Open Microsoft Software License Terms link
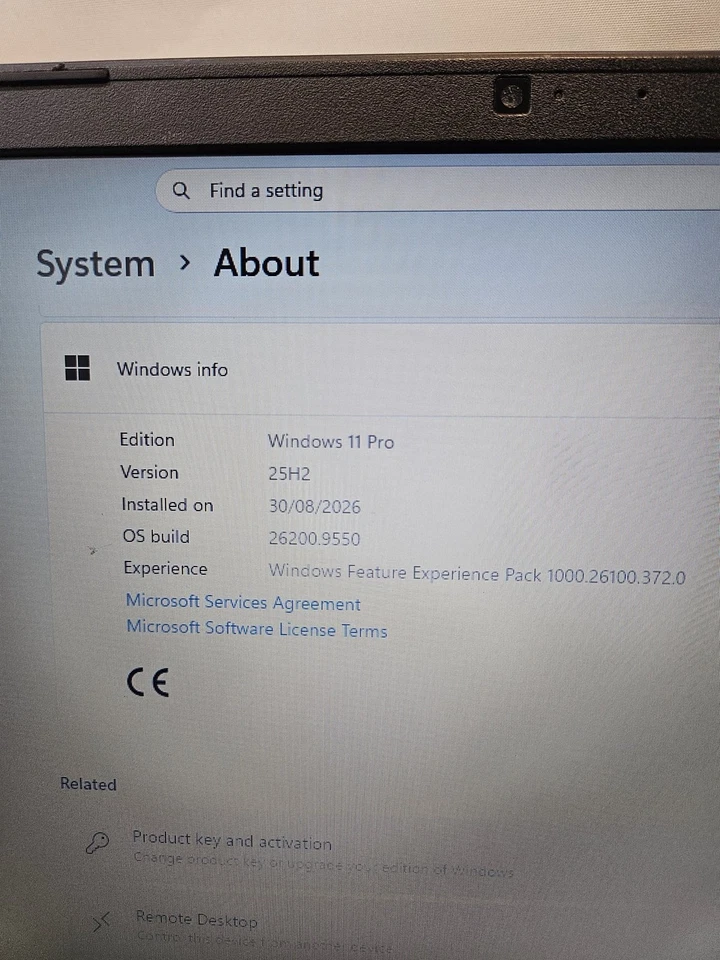 257,629
